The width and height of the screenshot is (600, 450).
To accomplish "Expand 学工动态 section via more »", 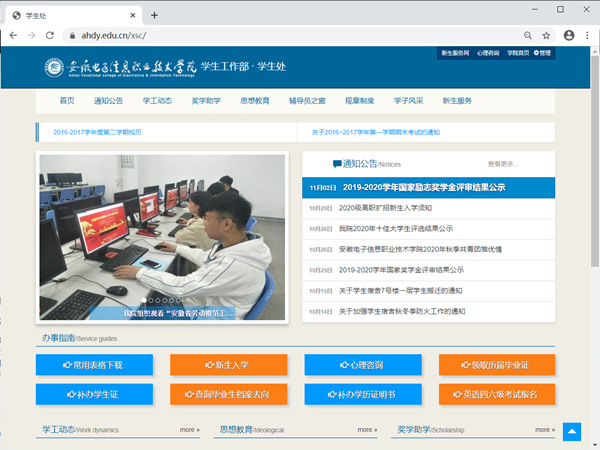I will 189,429.
